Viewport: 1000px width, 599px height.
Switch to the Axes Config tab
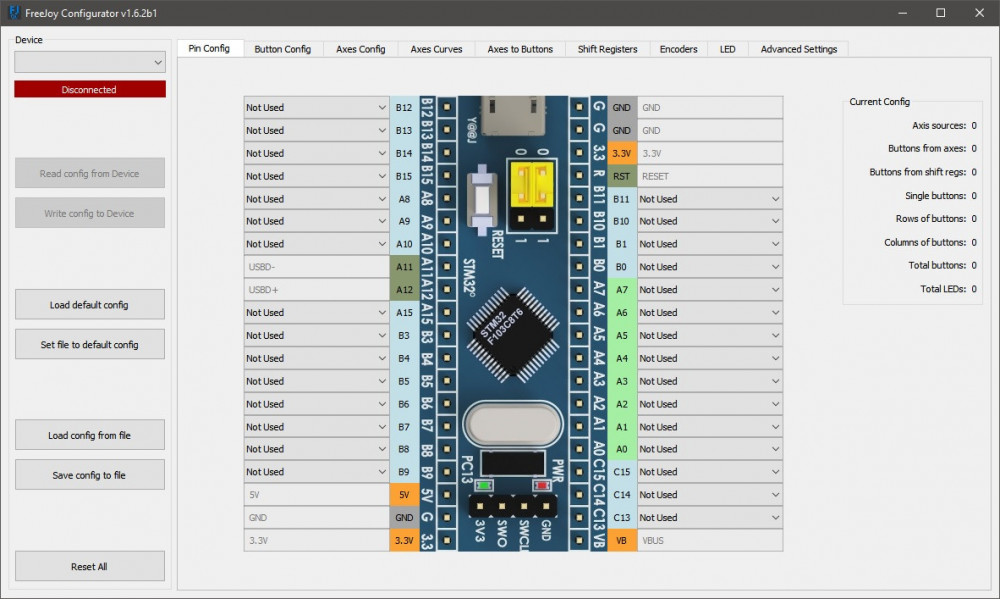(x=360, y=49)
